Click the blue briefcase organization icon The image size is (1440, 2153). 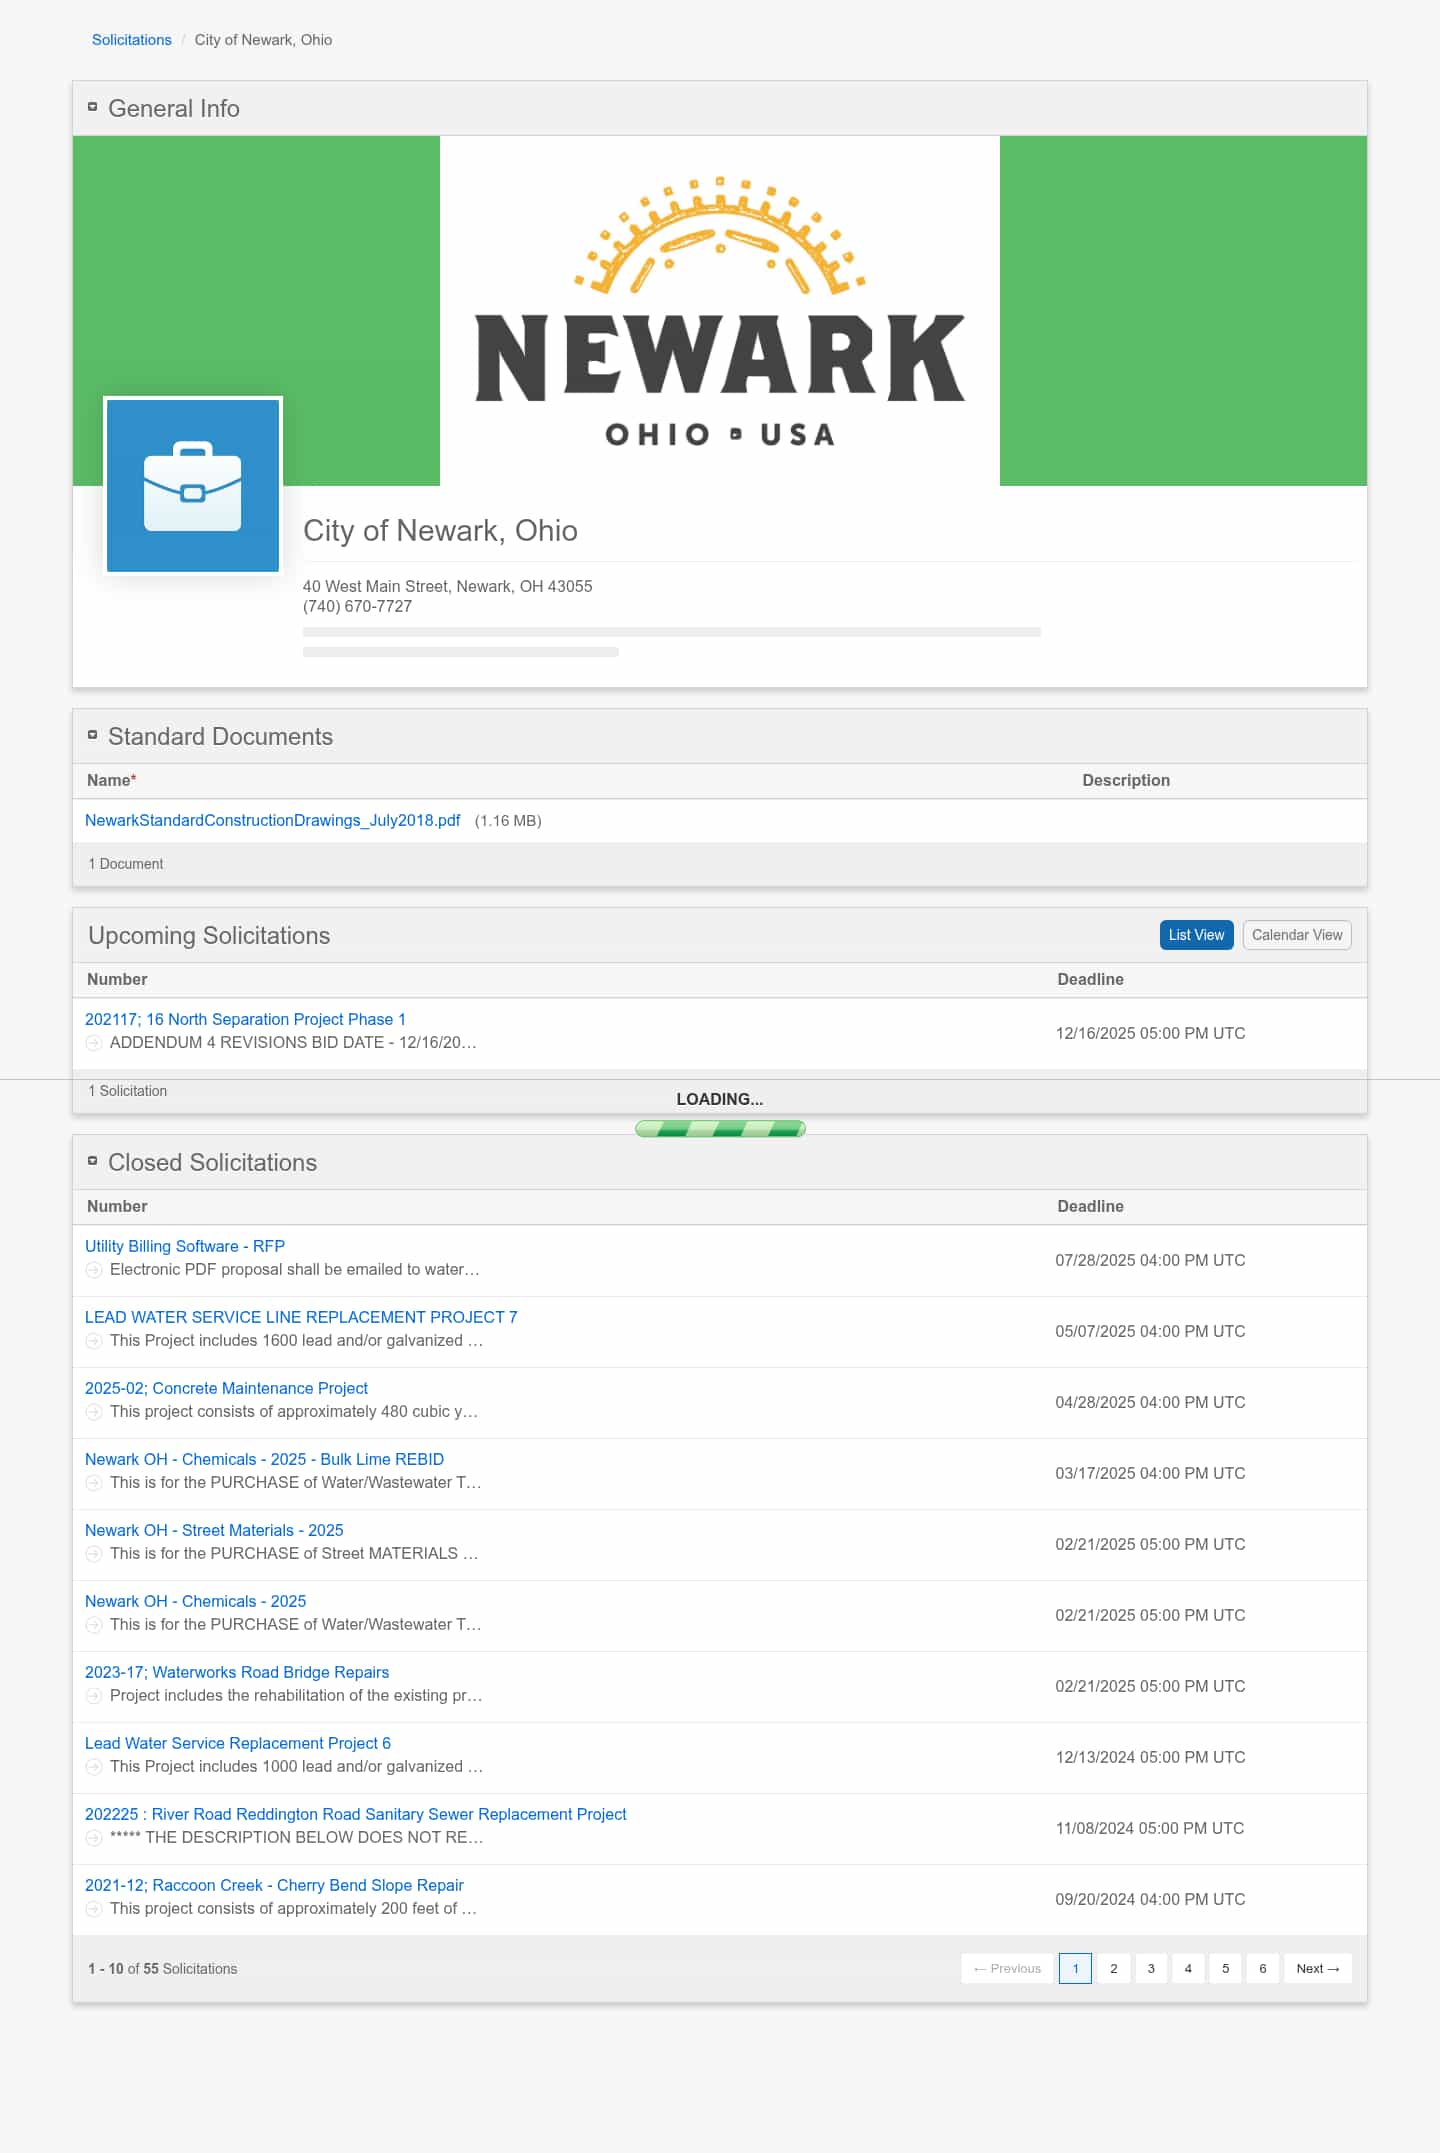tap(193, 486)
